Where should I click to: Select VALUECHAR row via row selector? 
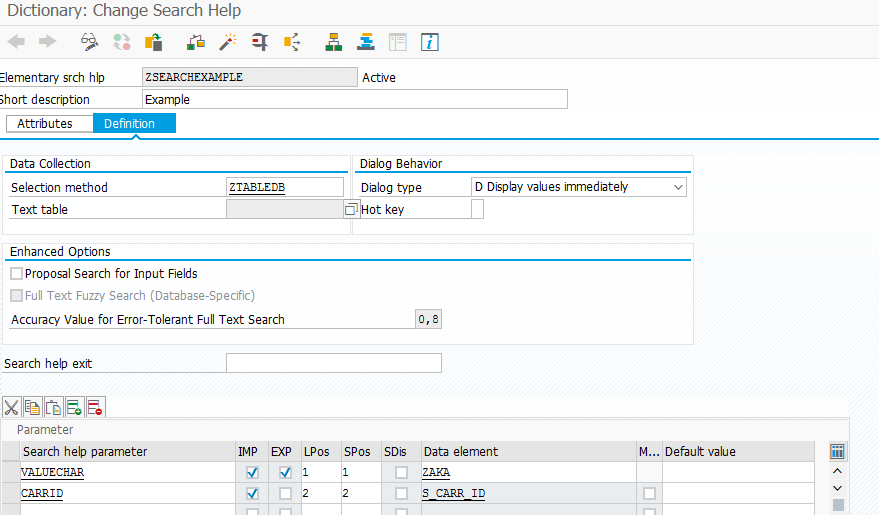click(11, 472)
